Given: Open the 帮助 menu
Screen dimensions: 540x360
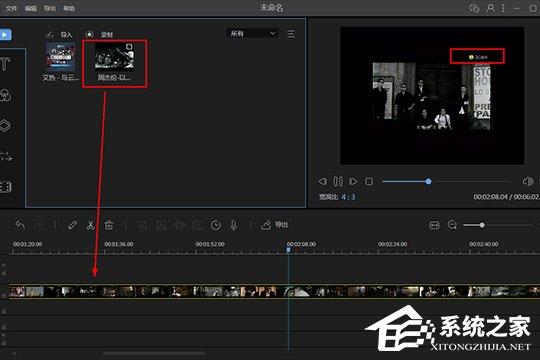Looking at the screenshot, I should tap(69, 8).
